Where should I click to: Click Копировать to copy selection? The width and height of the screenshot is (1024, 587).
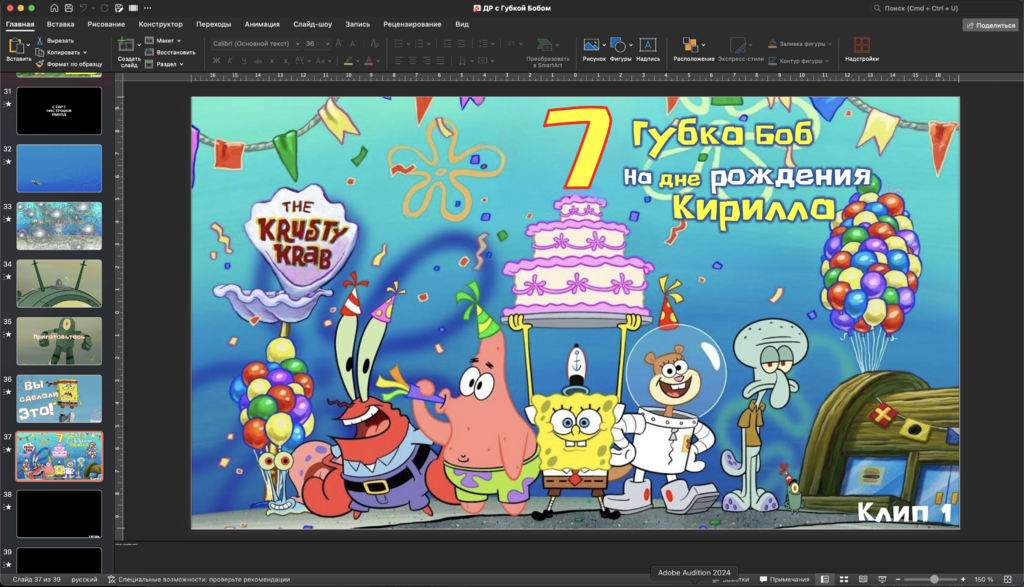coord(57,52)
